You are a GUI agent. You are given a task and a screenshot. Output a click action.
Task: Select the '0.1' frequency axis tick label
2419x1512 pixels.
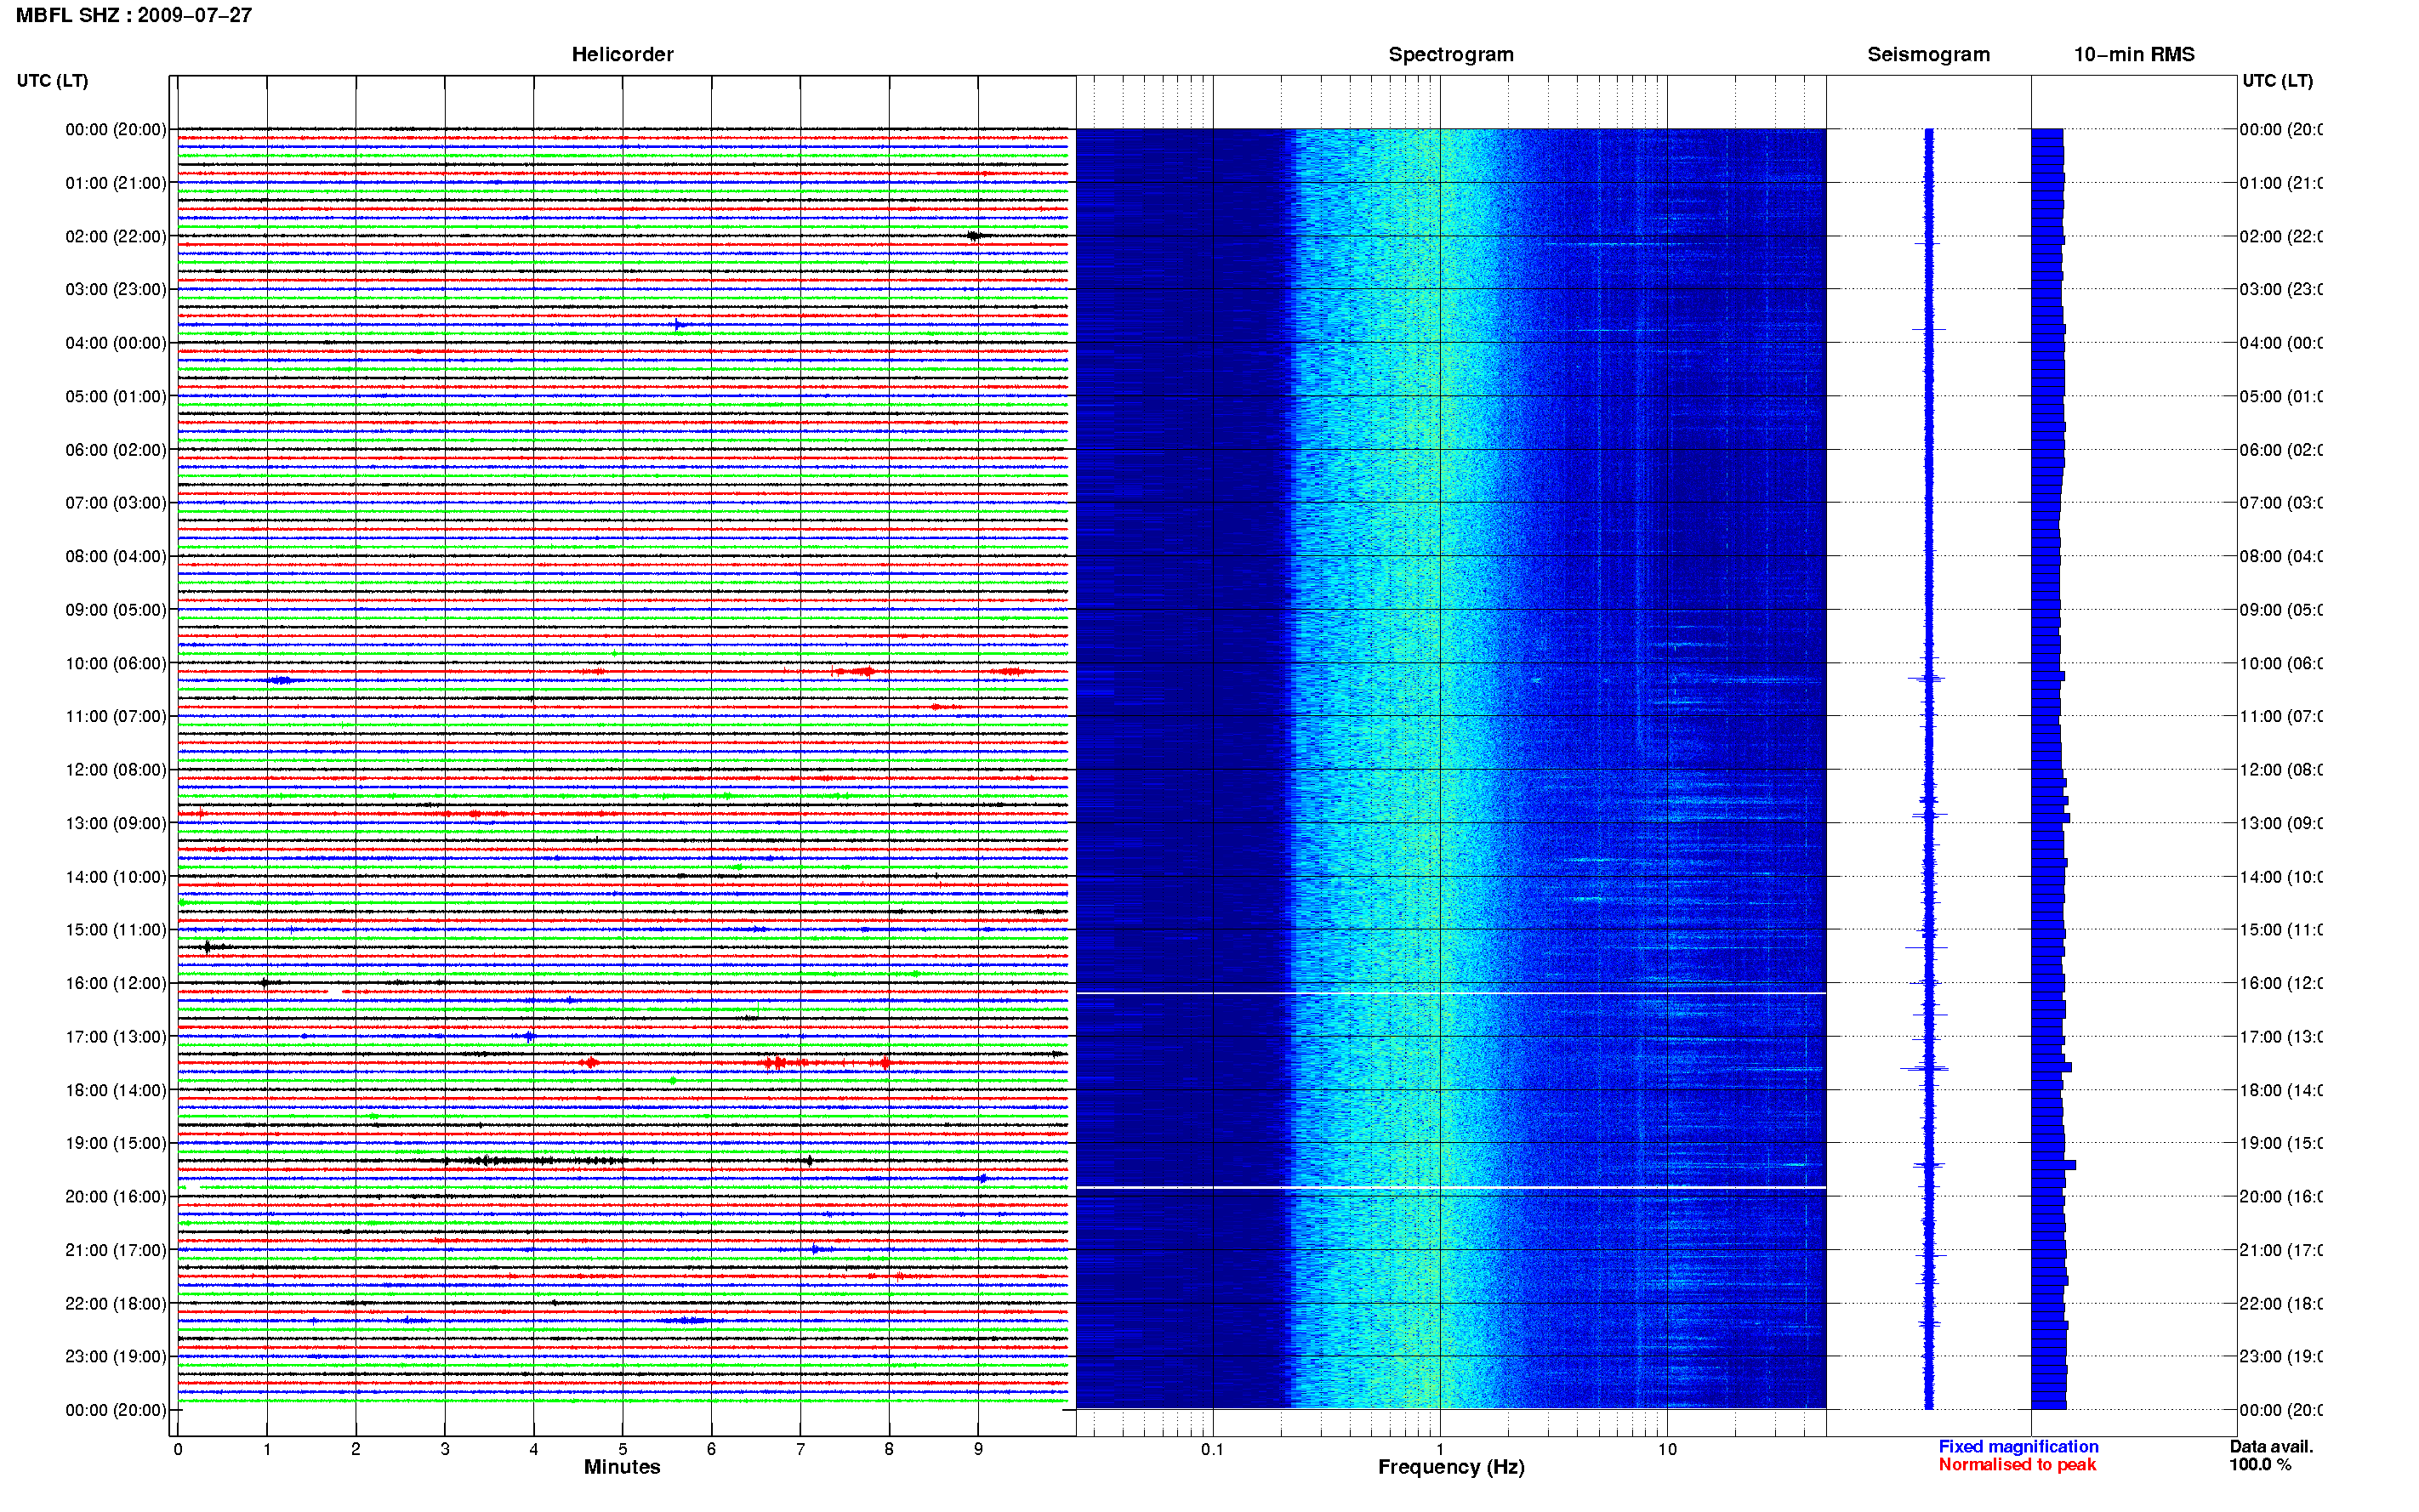(x=1212, y=1448)
